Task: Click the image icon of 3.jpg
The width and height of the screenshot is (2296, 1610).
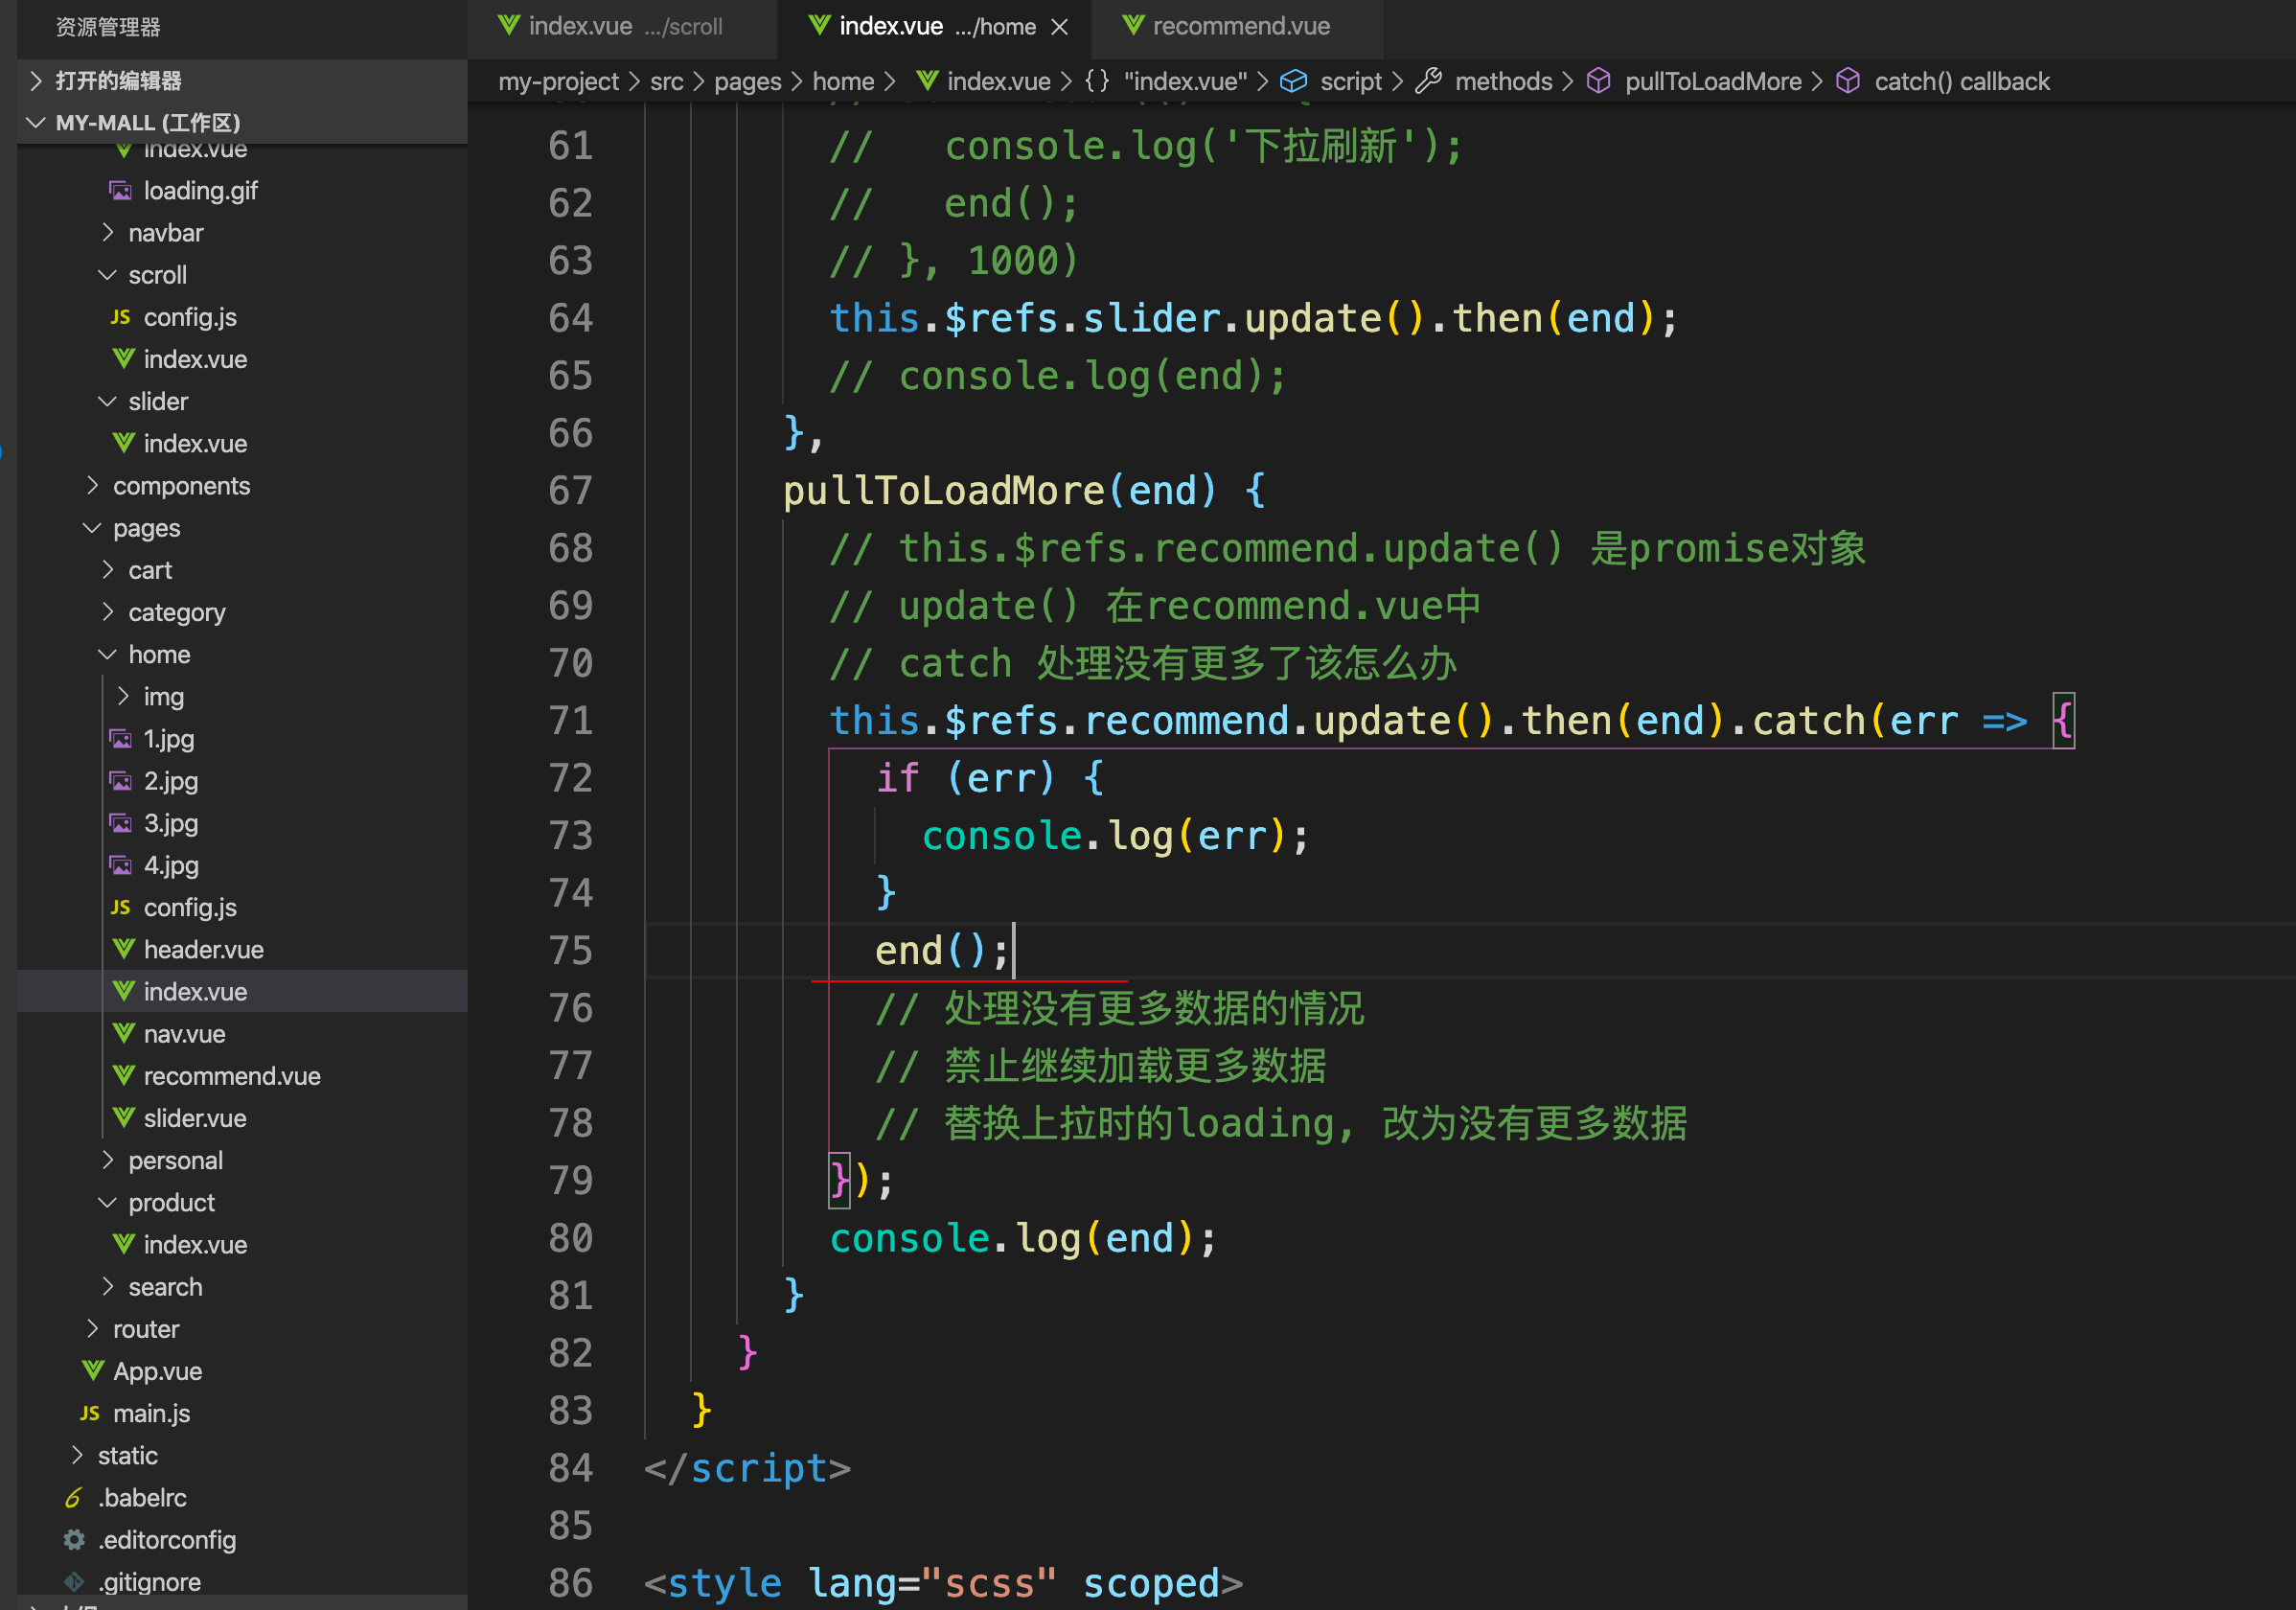Action: coord(120,823)
